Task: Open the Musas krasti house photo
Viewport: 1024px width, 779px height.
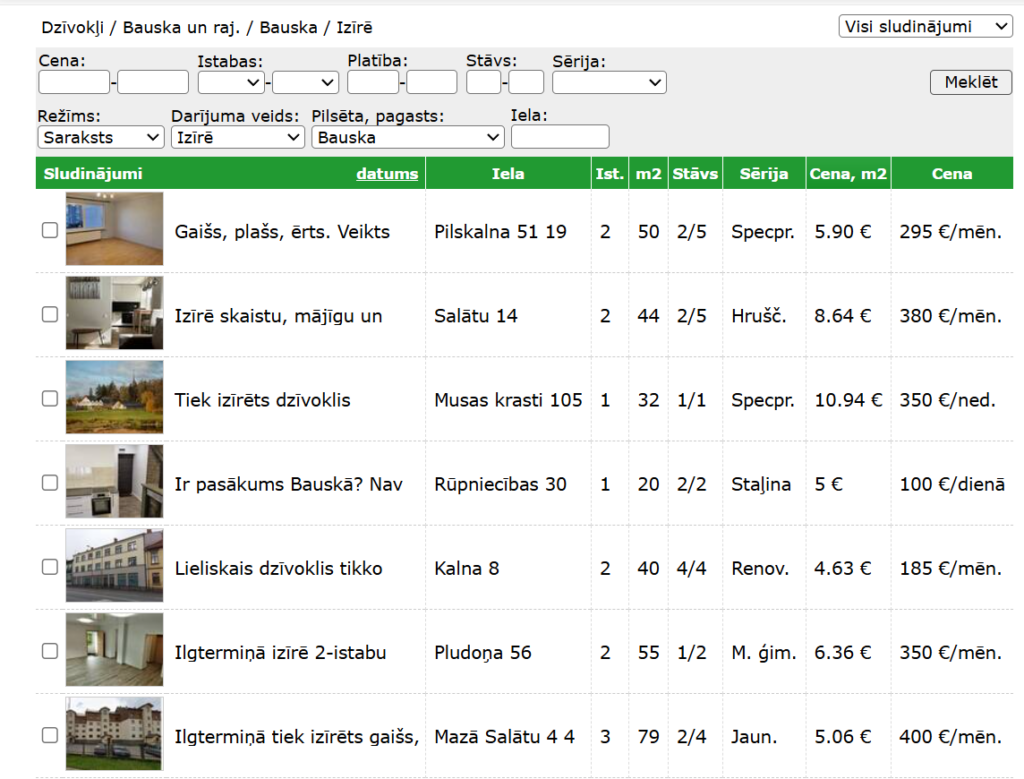Action: [114, 398]
